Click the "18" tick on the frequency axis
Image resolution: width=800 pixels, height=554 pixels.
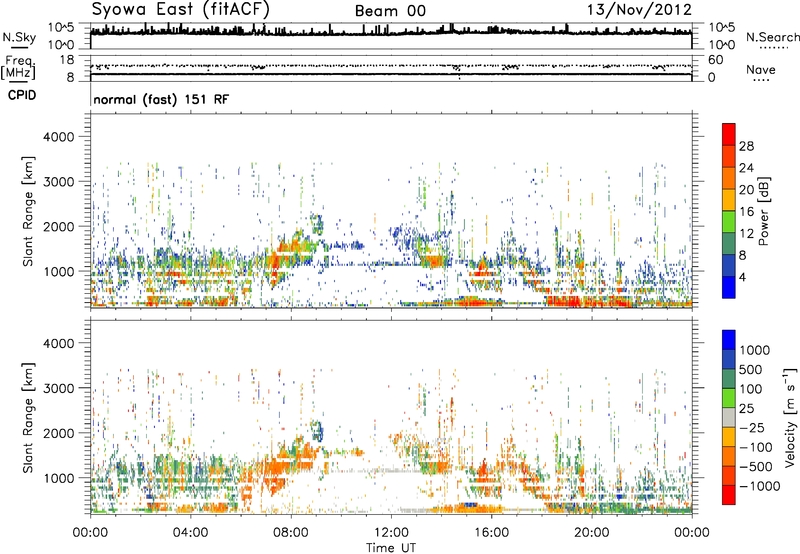click(67, 60)
